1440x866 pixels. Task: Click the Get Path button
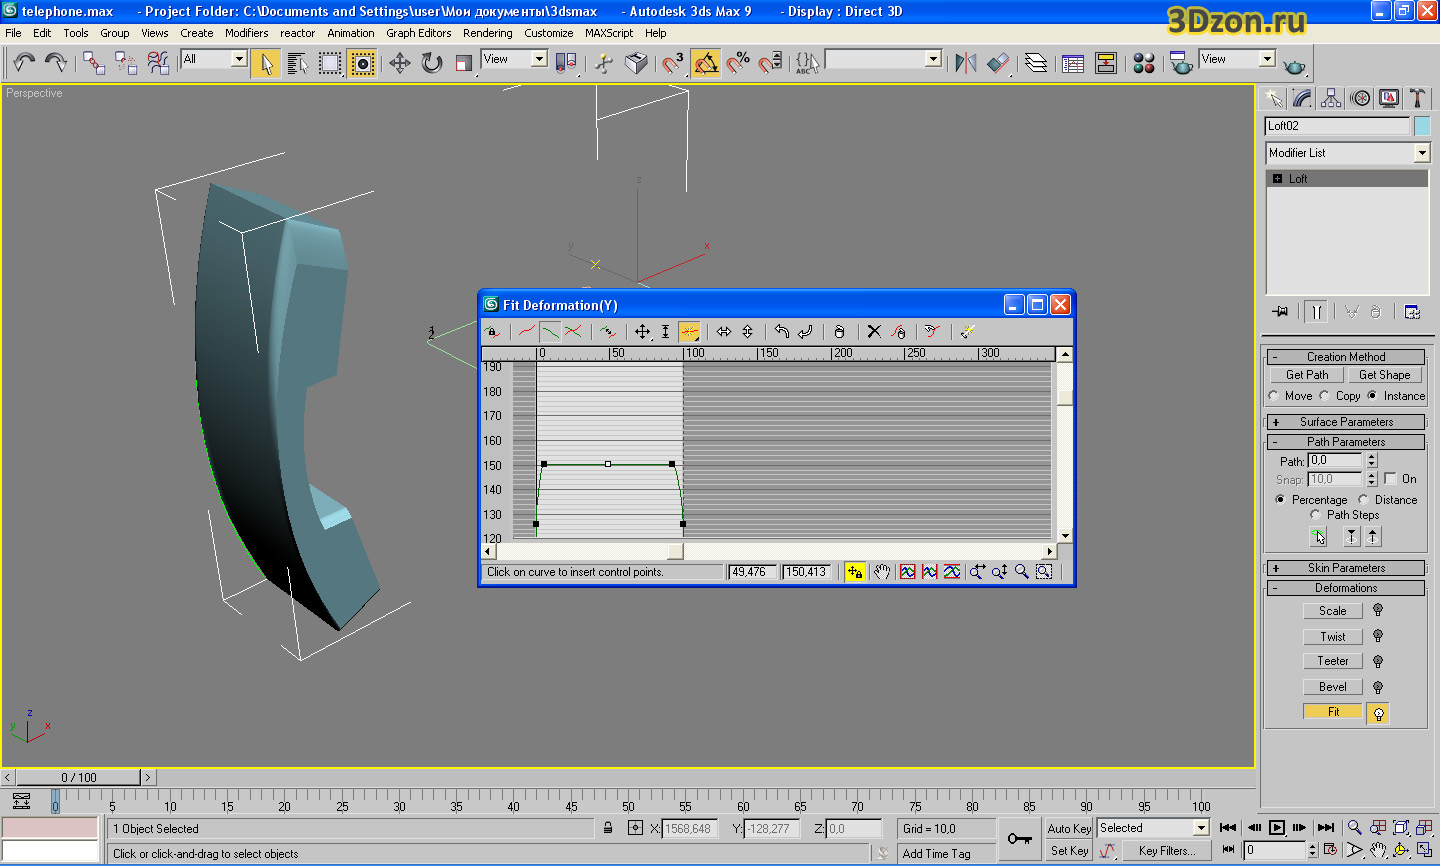[1307, 375]
